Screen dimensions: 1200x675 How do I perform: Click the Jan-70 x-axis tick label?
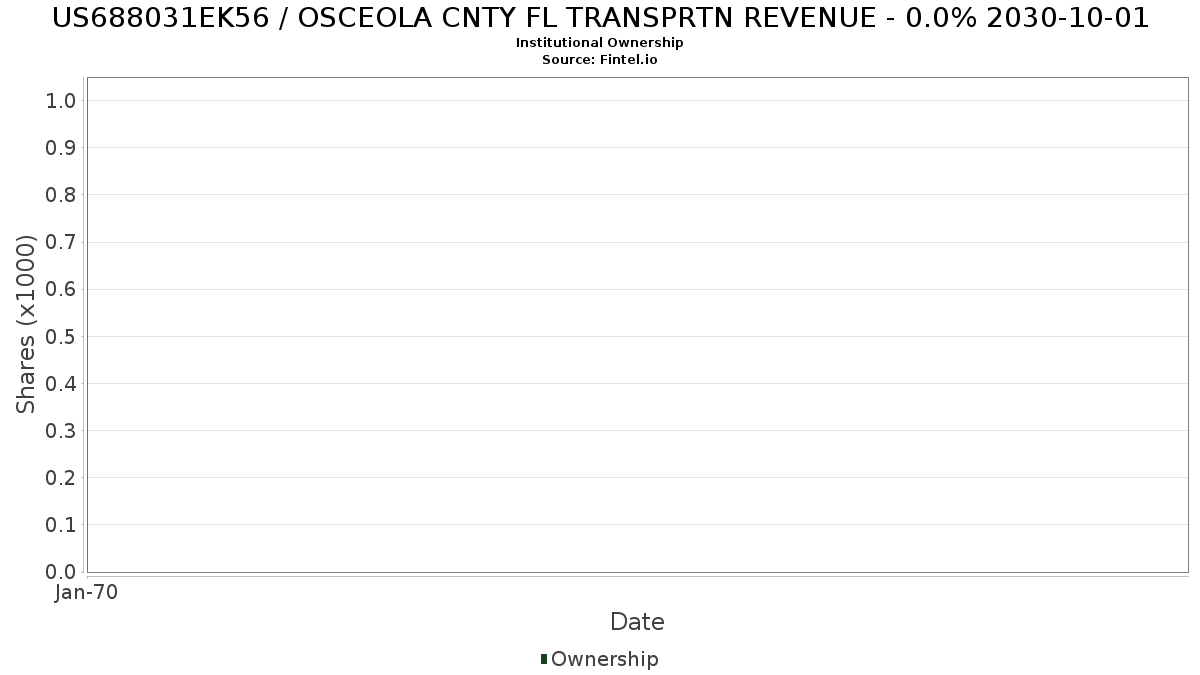click(x=87, y=592)
